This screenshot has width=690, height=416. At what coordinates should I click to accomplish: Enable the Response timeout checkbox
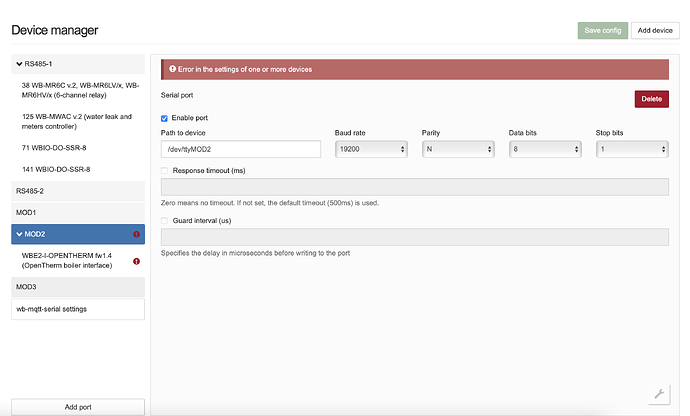coord(164,170)
